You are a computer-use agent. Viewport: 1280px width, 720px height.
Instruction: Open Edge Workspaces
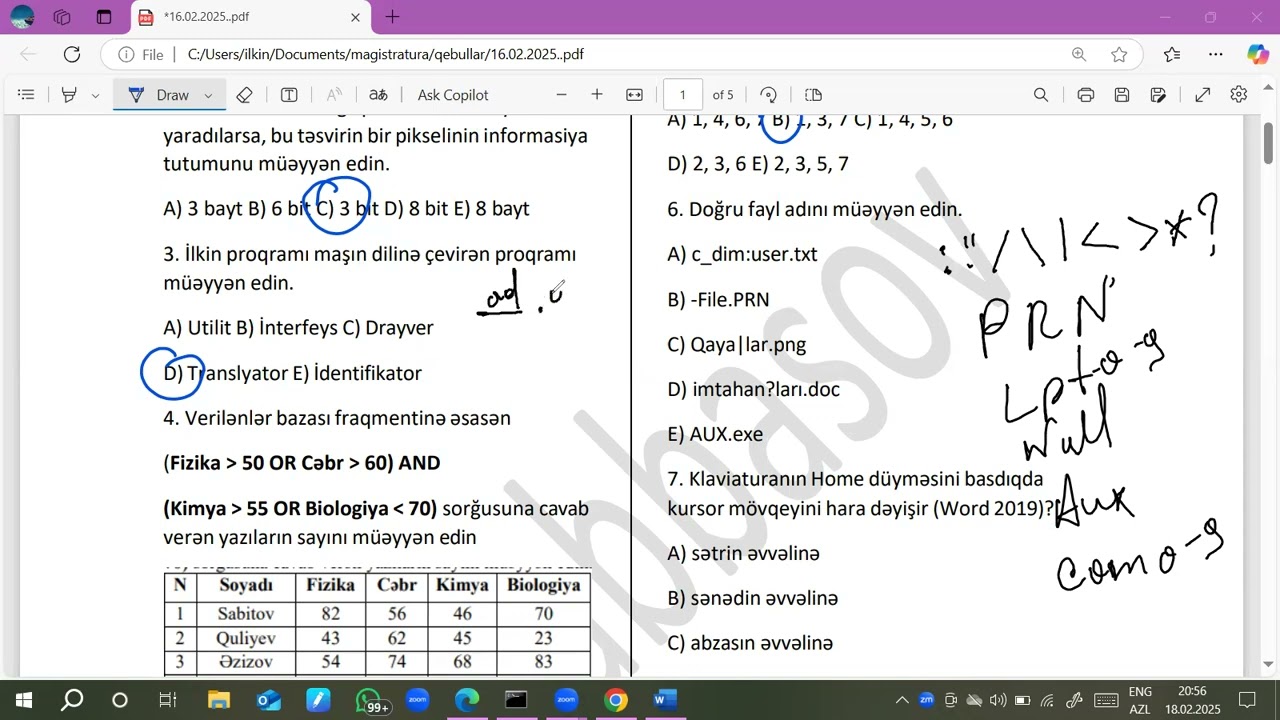[x=62, y=17]
